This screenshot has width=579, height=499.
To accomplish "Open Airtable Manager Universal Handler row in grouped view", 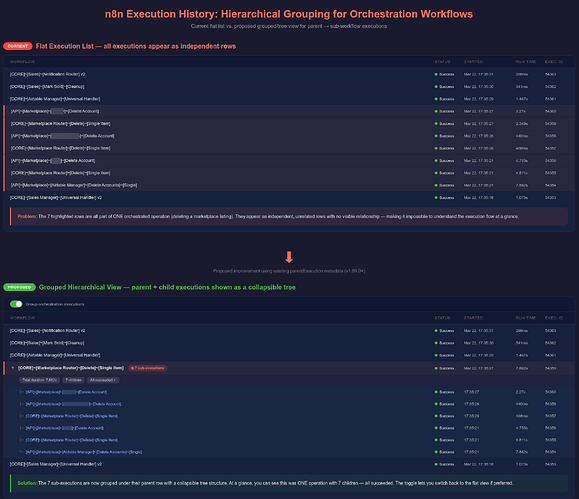I will tap(289, 355).
